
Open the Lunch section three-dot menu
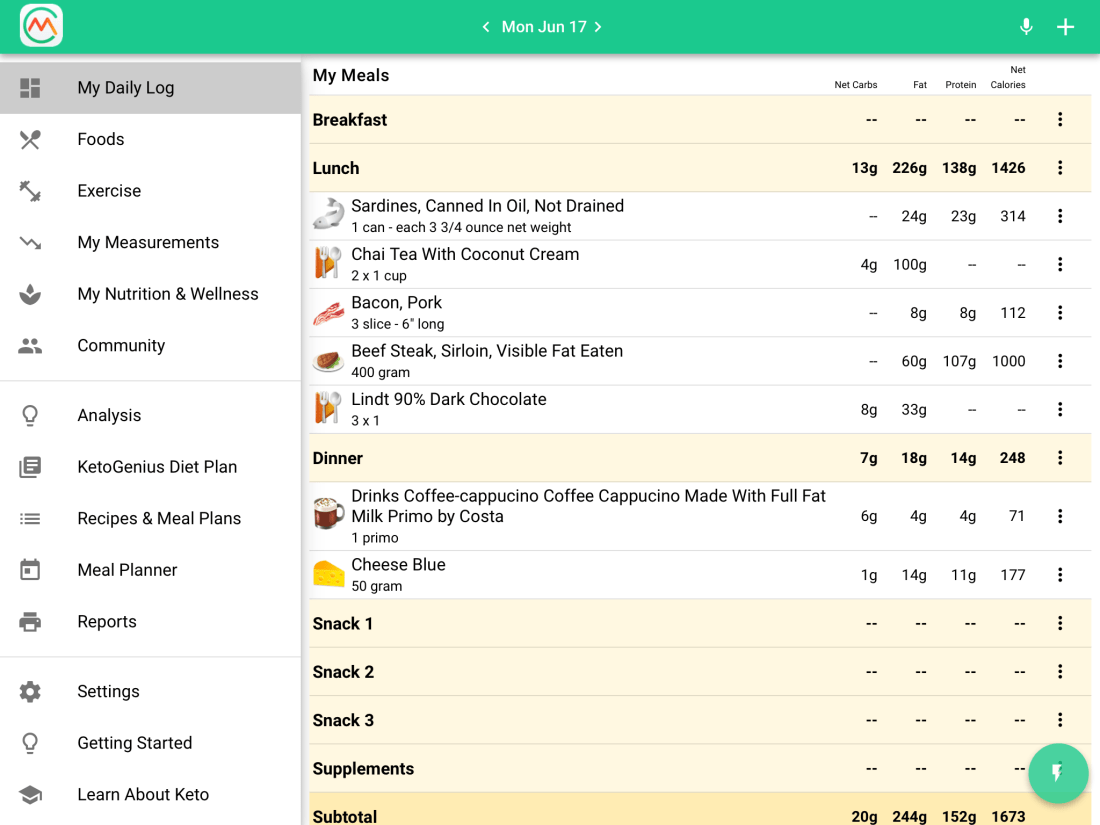tap(1060, 168)
